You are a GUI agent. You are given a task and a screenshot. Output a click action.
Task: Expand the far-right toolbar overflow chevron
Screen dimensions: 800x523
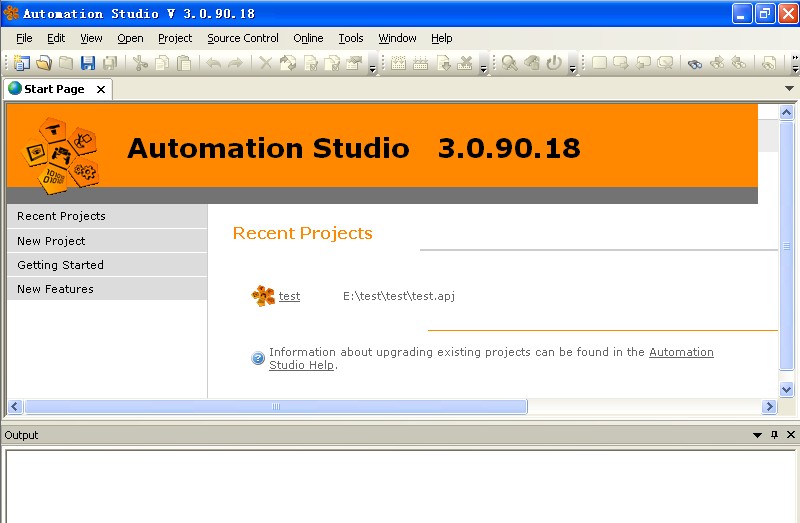(795, 63)
